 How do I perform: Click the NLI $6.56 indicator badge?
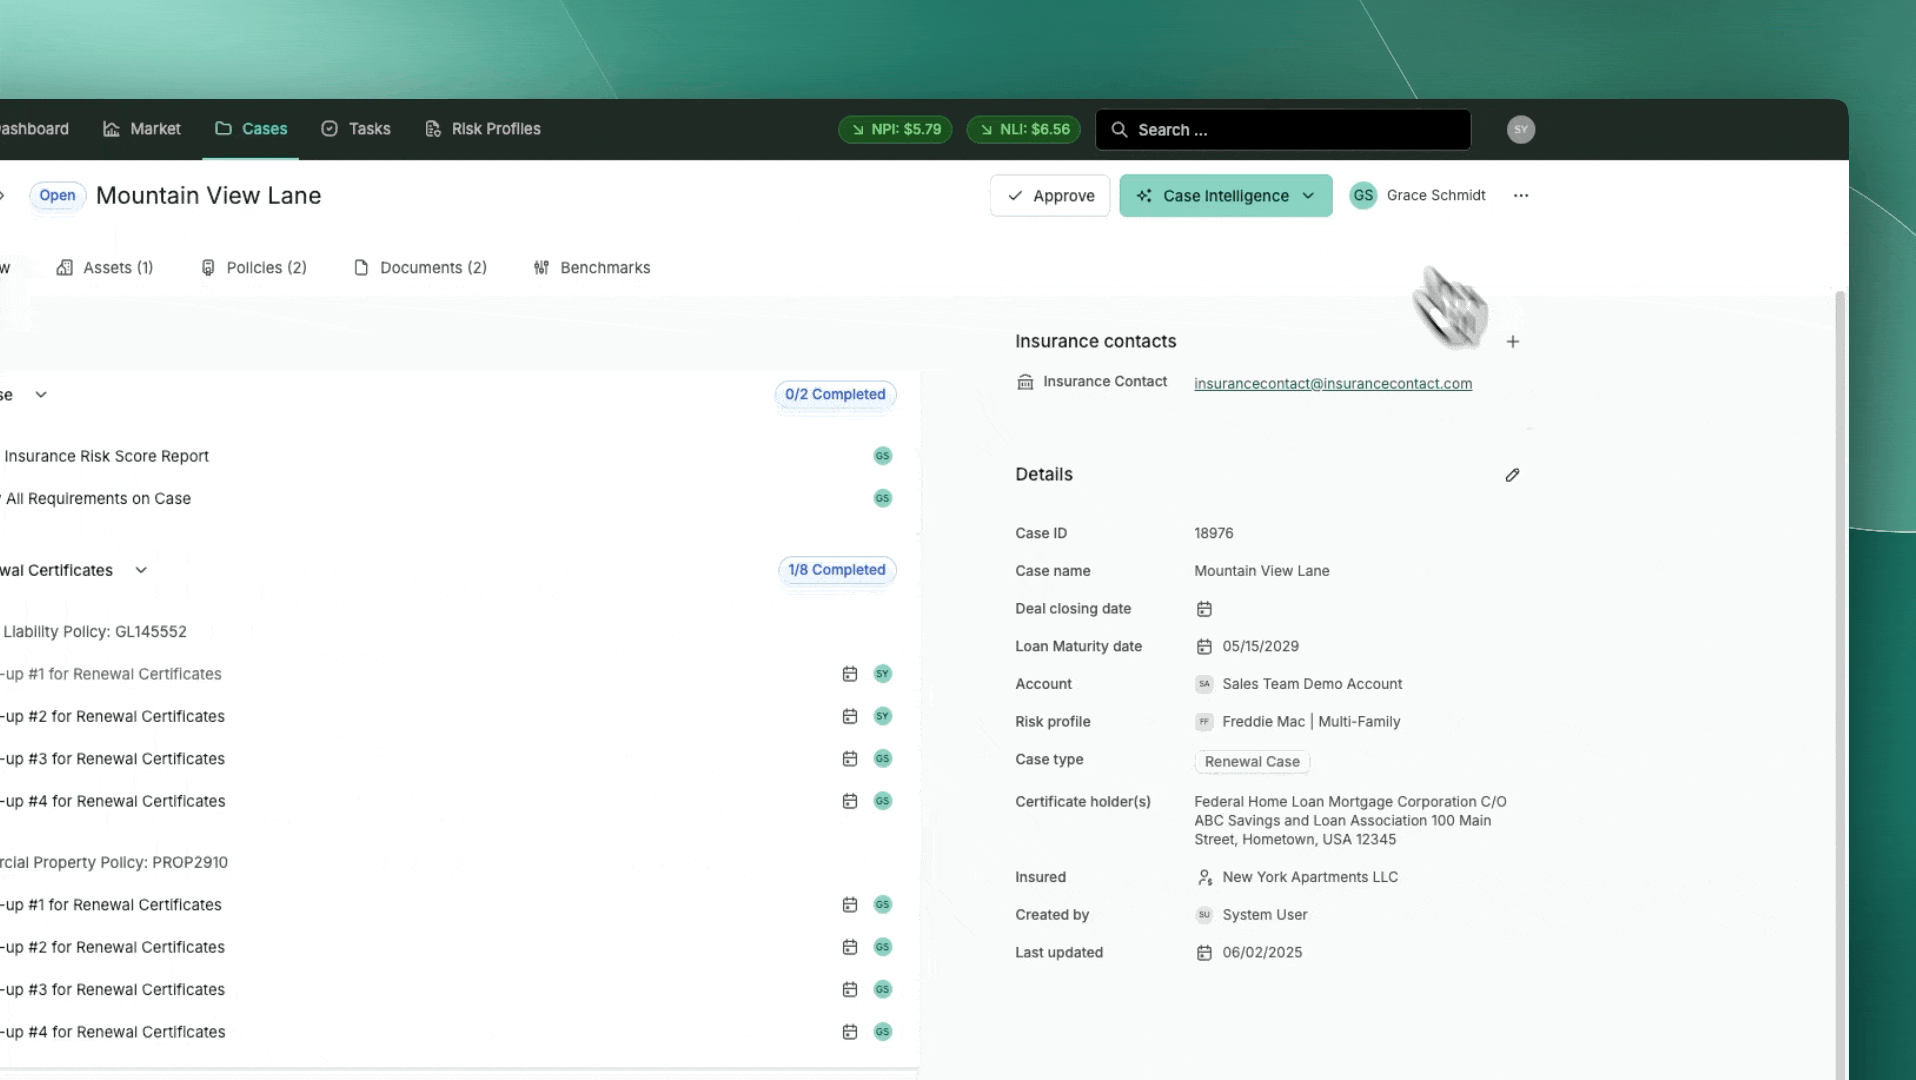click(x=1023, y=130)
